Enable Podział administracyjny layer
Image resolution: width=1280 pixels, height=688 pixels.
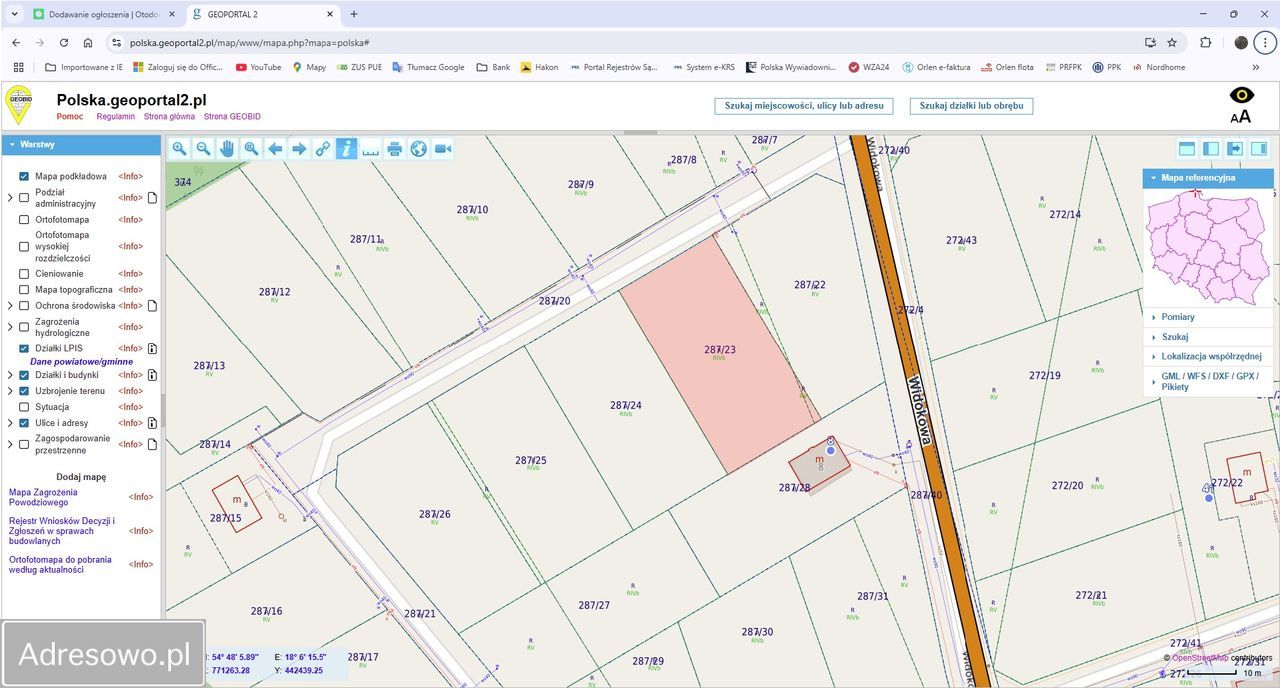pyautogui.click(x=24, y=198)
